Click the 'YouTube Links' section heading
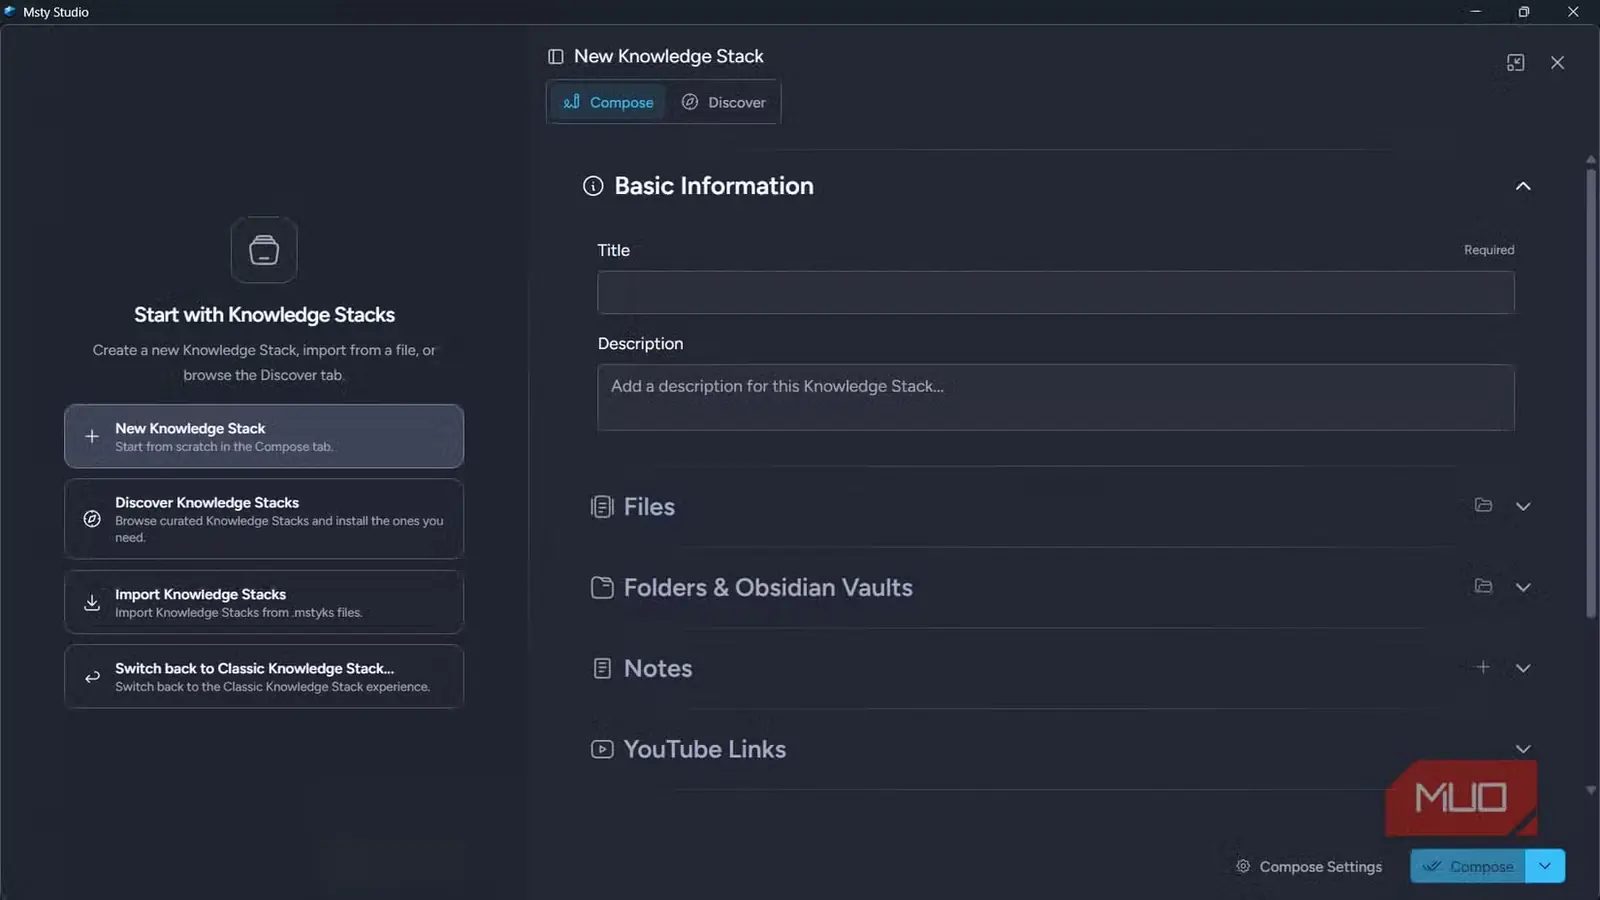The width and height of the screenshot is (1600, 900). pyautogui.click(x=705, y=749)
